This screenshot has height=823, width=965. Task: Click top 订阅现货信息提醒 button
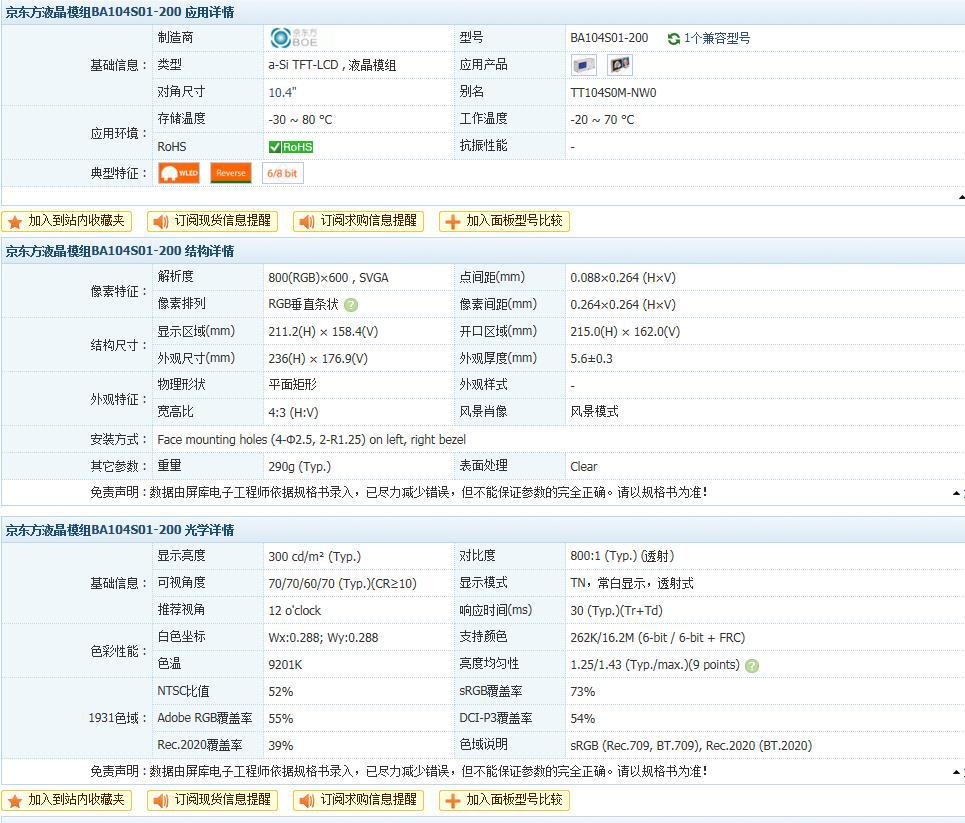(x=213, y=221)
